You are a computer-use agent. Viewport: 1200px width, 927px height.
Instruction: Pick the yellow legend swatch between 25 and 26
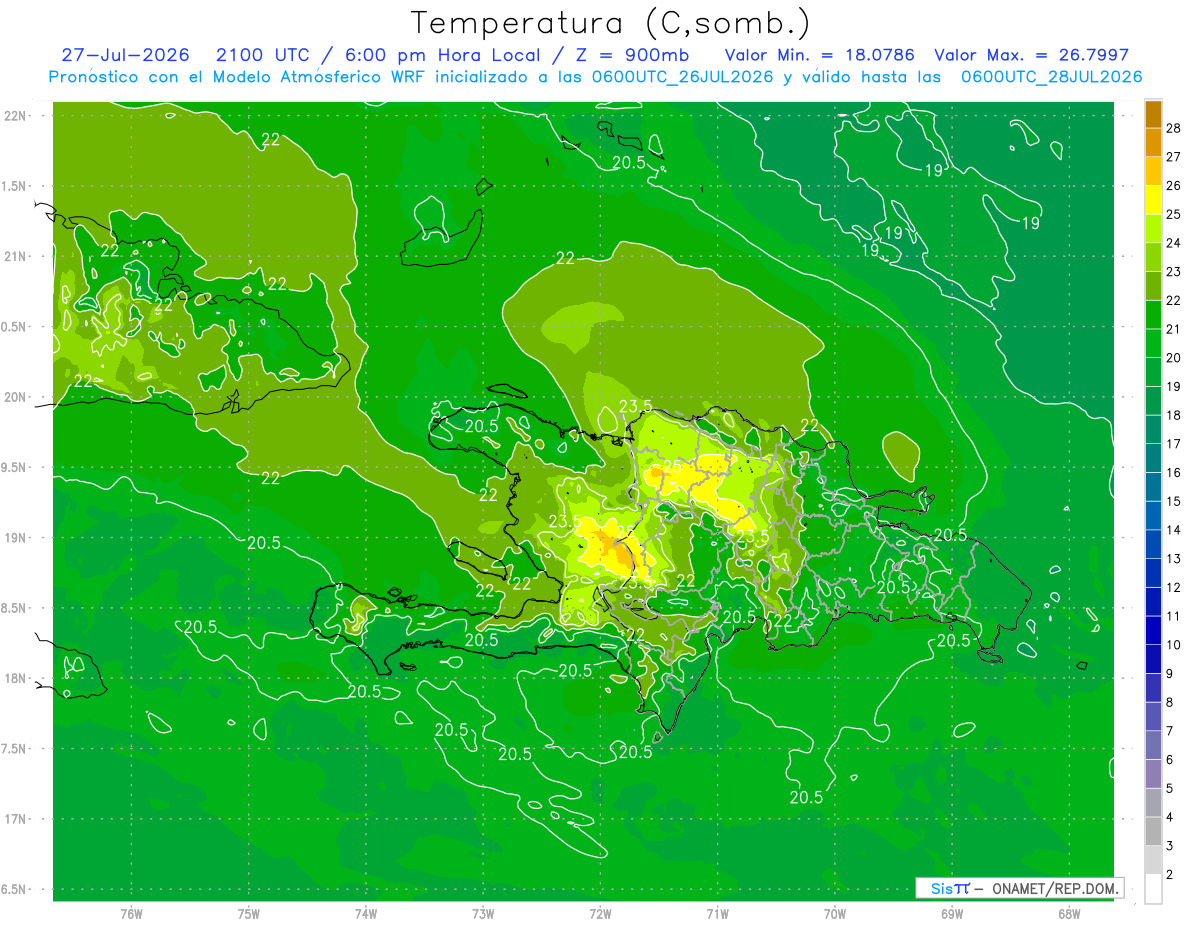coord(1153,199)
